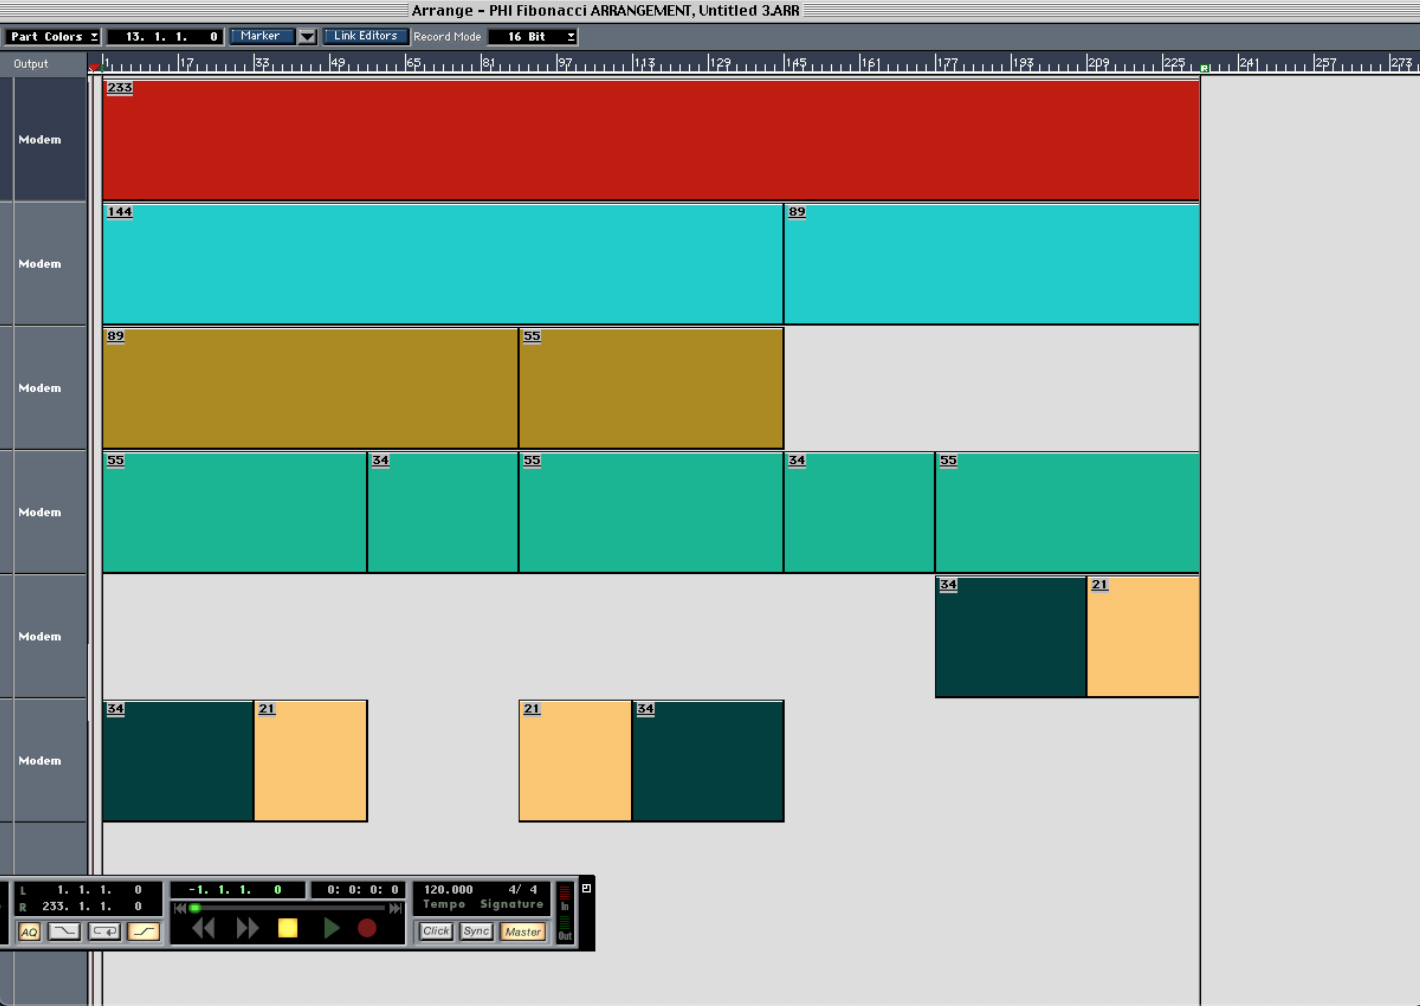Screen dimensions: 1420x1006
Task: Click the Fast Forward double-arrow button
Action: [247, 929]
